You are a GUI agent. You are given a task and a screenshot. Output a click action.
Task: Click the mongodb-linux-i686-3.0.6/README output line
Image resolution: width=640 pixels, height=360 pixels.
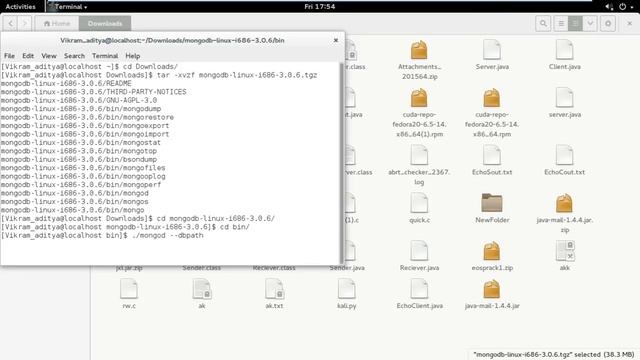click(66, 83)
